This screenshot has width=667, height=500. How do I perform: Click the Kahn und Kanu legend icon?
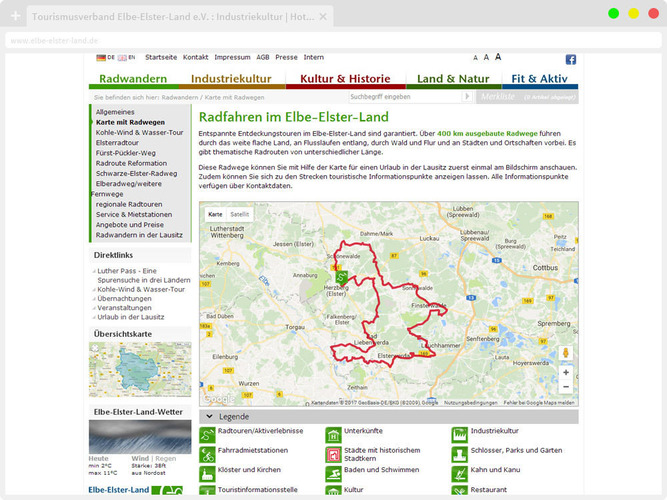(459, 474)
